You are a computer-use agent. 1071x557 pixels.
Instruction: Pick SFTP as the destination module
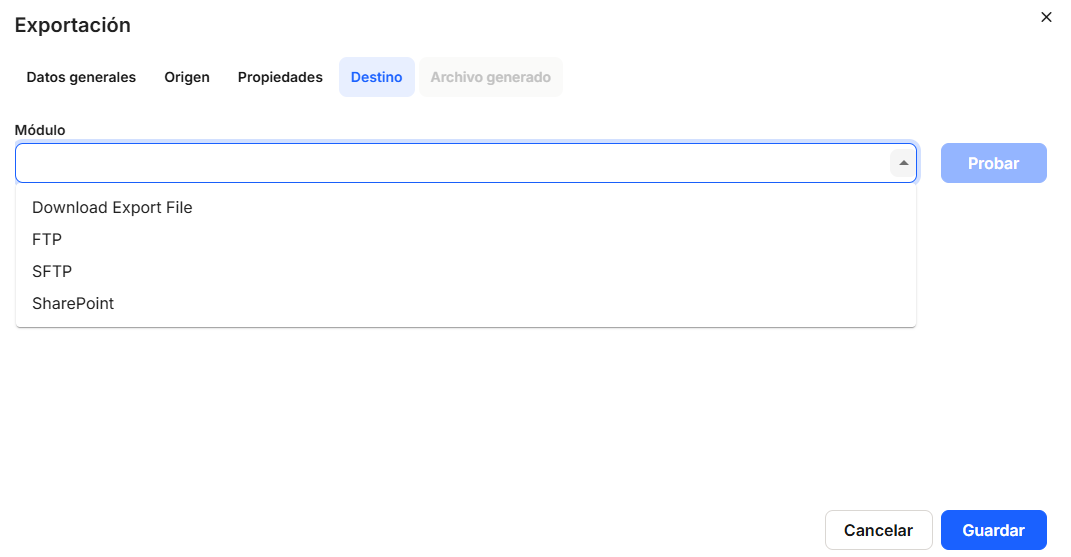[52, 272]
